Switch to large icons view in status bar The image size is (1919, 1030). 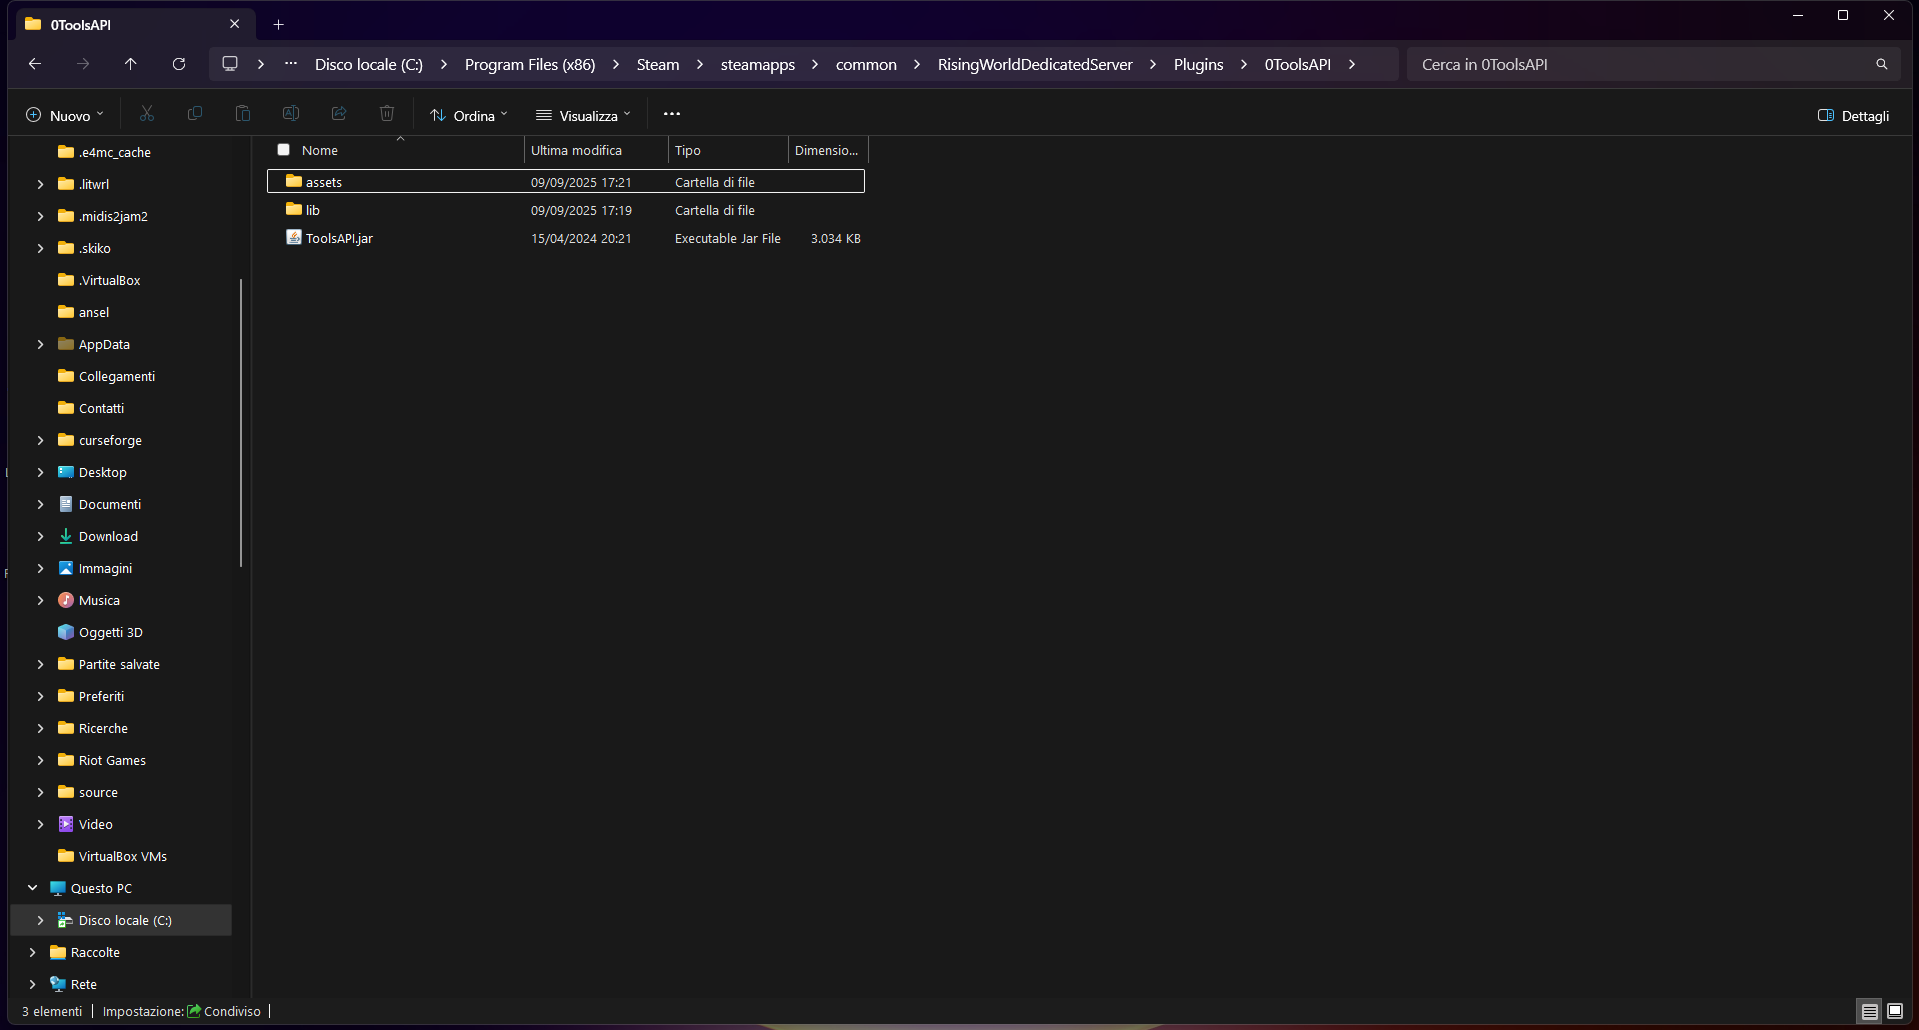click(x=1895, y=1011)
